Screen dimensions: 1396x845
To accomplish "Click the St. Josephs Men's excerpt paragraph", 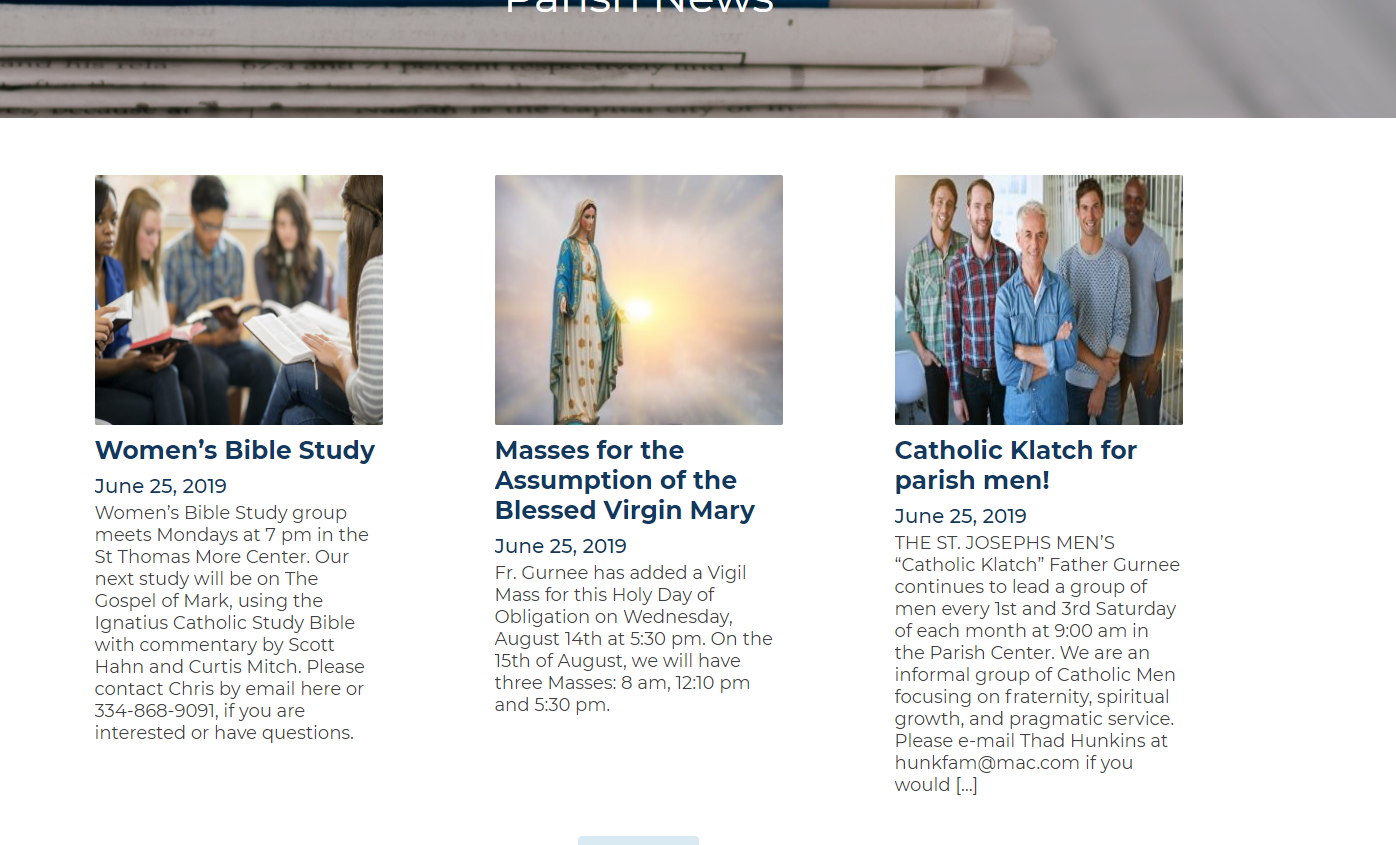I will (1037, 664).
